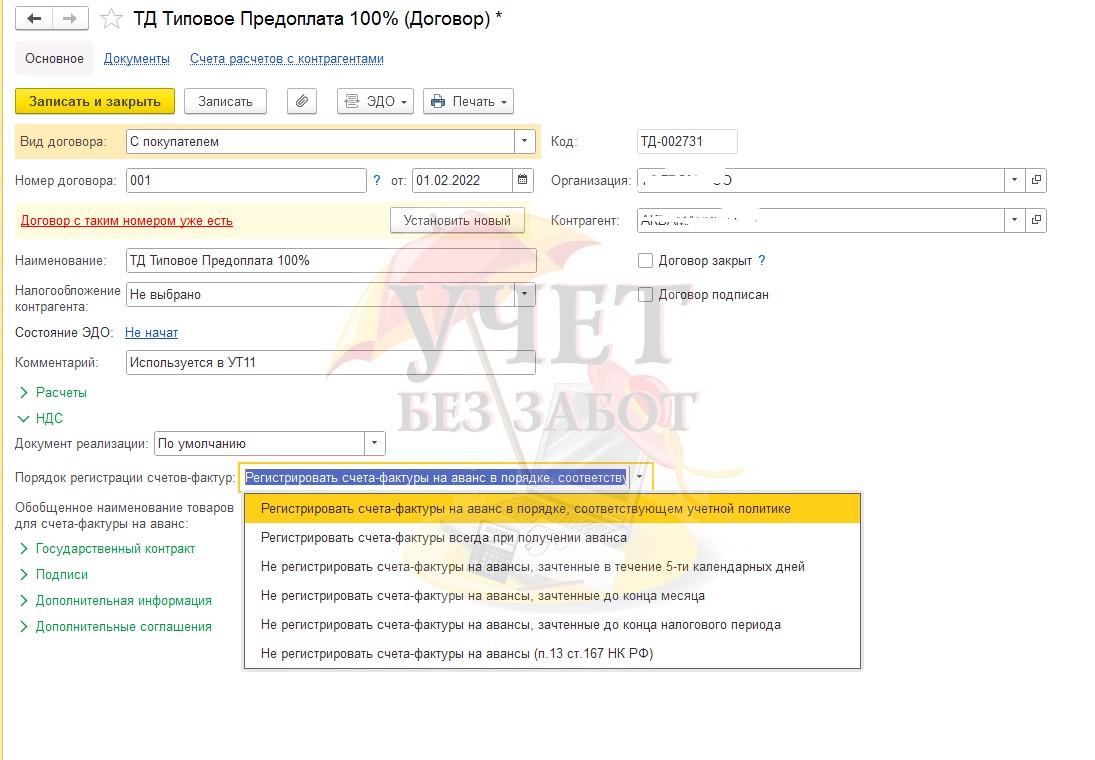Choose option п.13 ст.167 НК РФ
Screen dimensions: 1095x760
[x=552, y=654]
